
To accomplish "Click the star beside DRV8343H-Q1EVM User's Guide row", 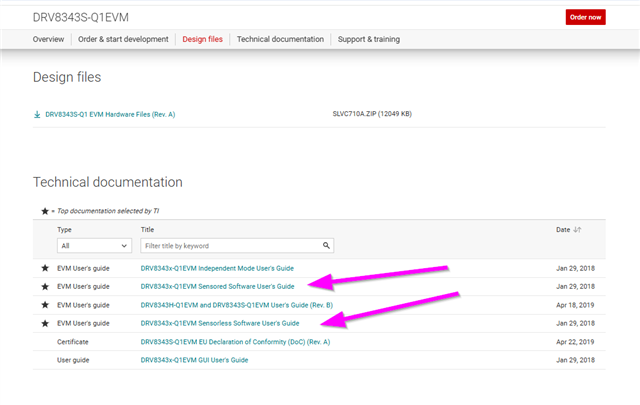I will click(45, 305).
